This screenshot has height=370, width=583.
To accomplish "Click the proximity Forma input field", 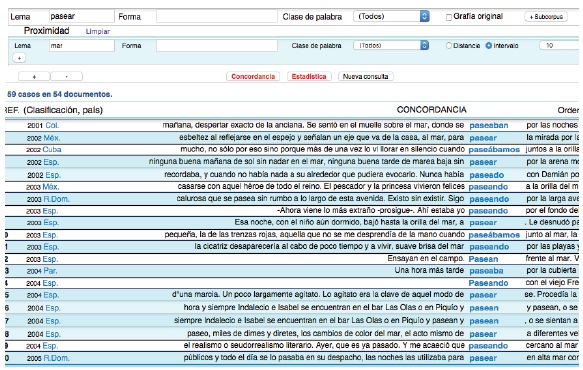I will pos(217,45).
